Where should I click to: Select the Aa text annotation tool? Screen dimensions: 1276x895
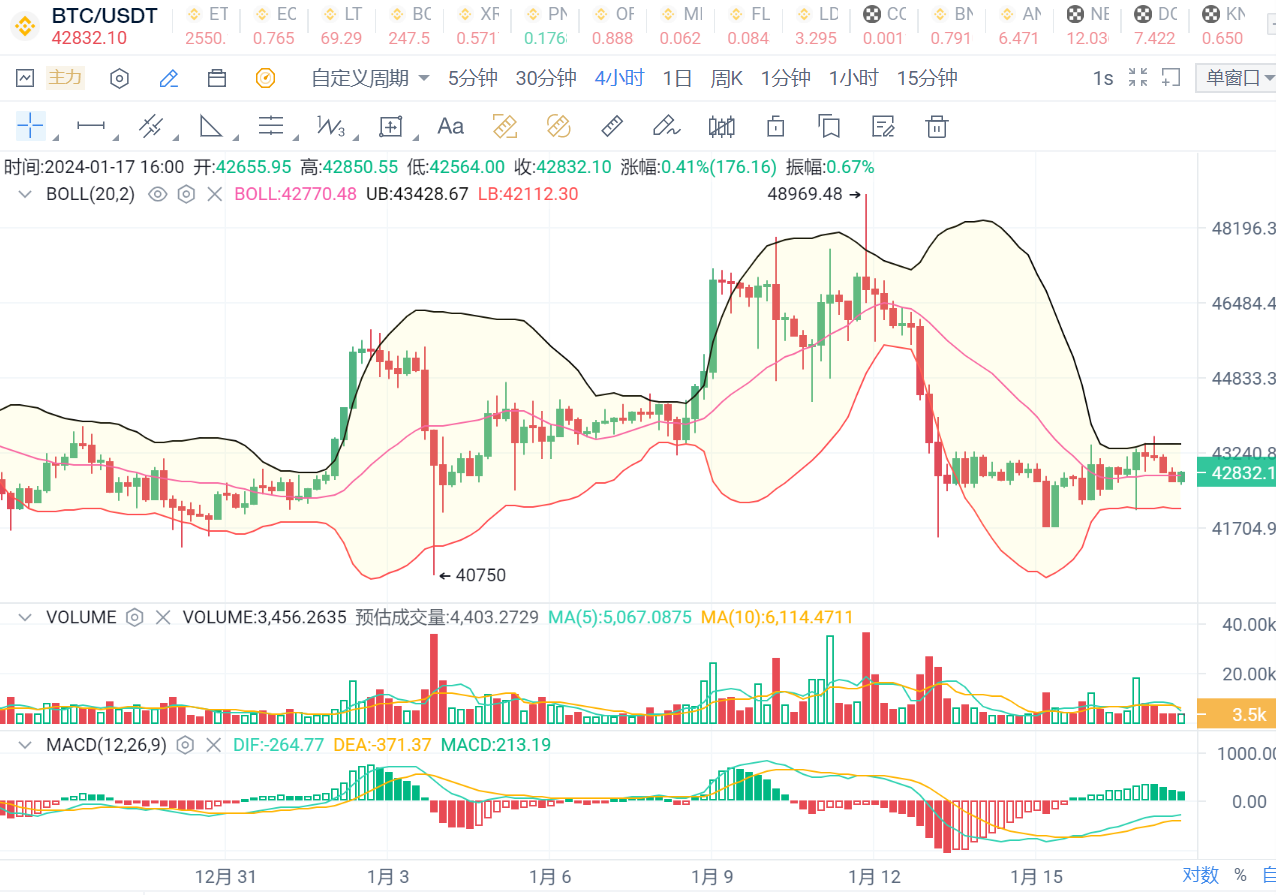pos(451,126)
